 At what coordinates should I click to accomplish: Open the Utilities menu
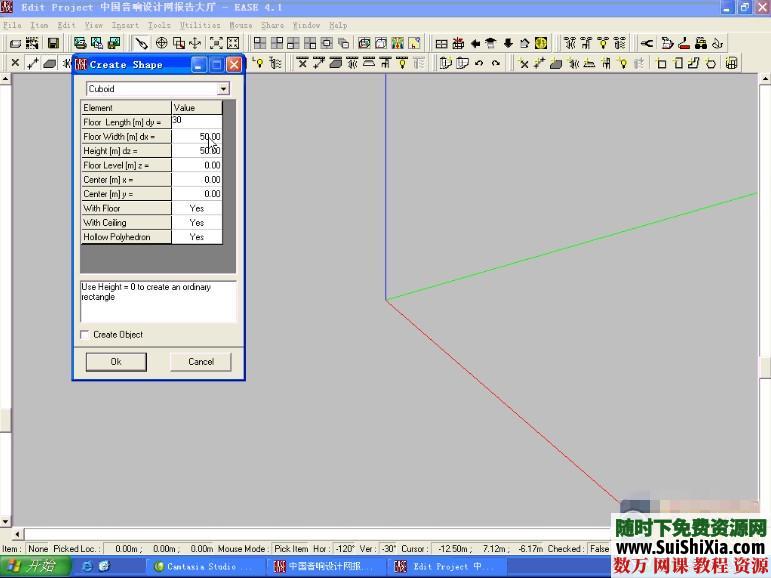click(x=200, y=25)
